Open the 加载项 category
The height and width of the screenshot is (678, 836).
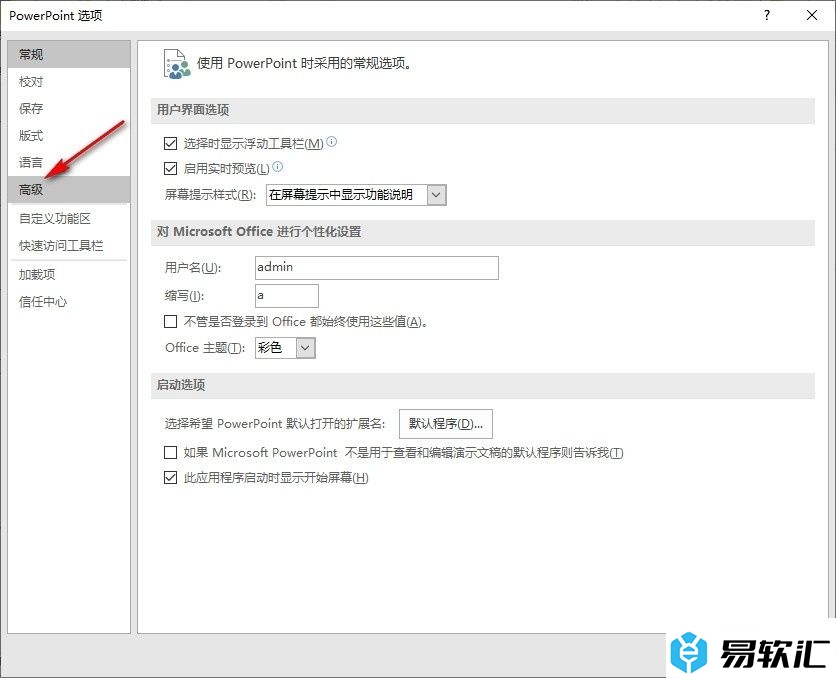click(69, 275)
